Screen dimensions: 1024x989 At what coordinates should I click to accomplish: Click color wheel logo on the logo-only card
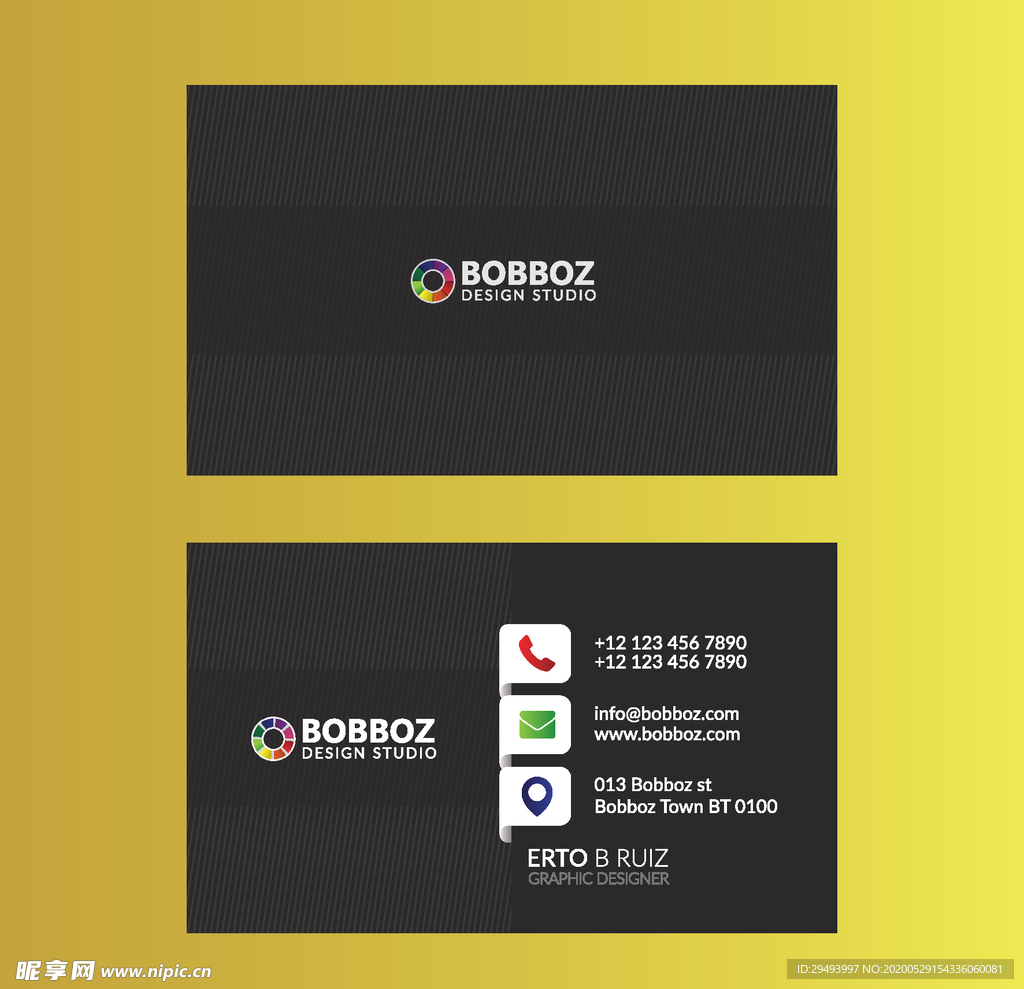tap(432, 281)
